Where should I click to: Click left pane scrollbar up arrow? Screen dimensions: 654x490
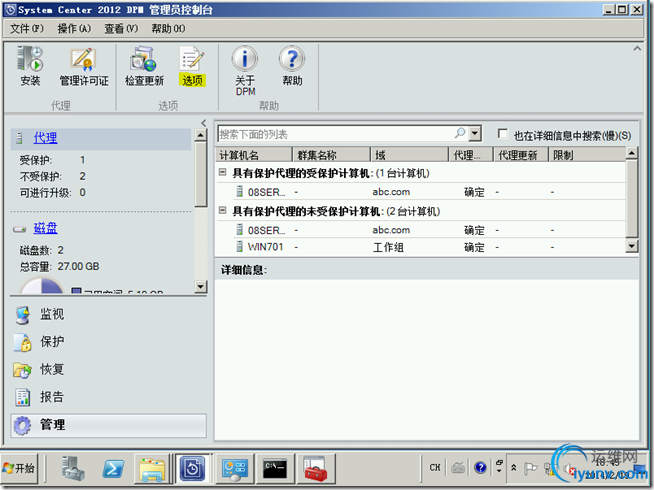[201, 135]
